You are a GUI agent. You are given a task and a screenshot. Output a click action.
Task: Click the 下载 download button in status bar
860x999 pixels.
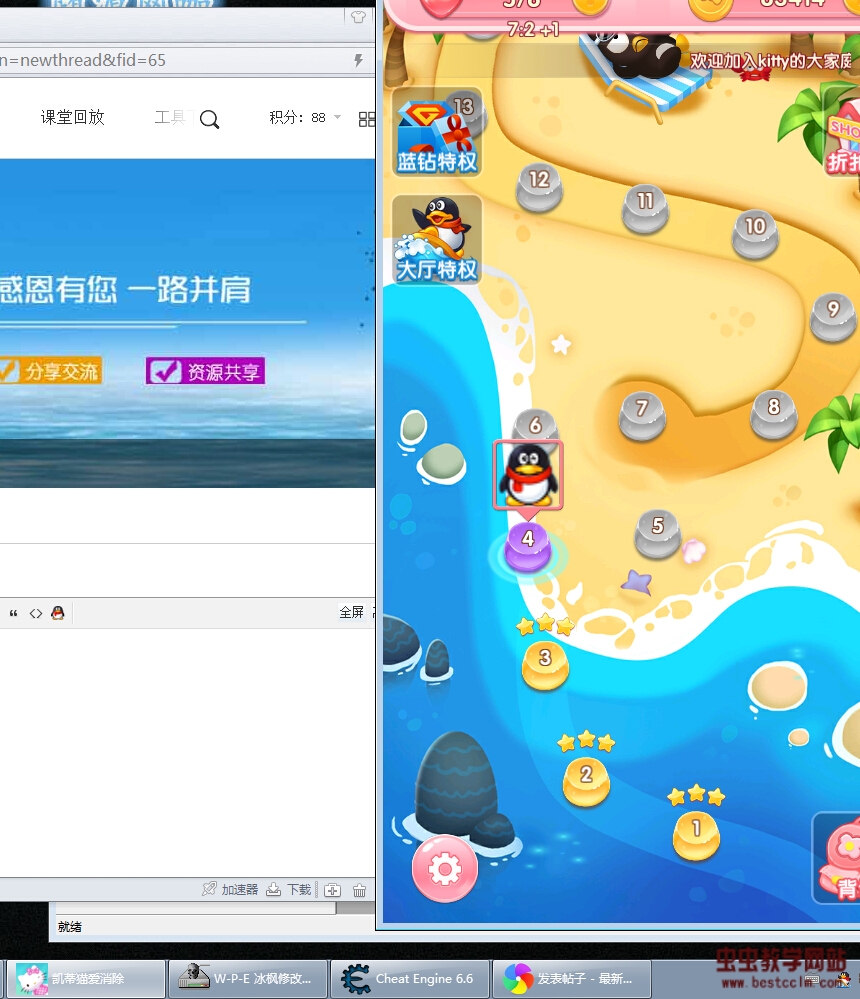click(x=289, y=890)
